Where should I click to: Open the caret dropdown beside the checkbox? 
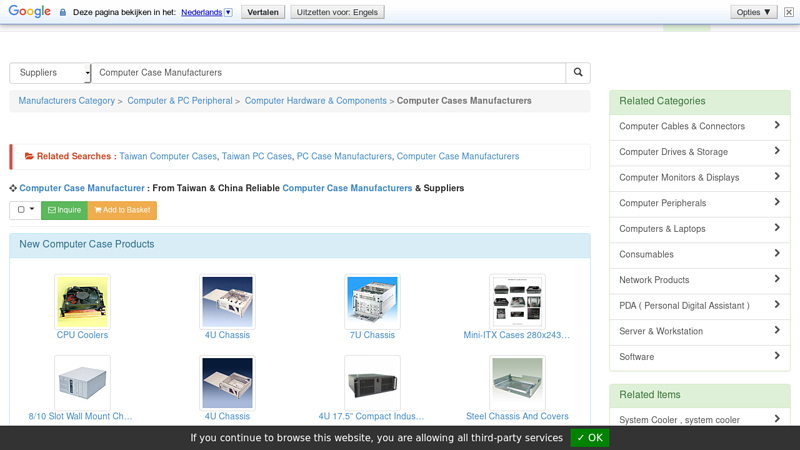point(32,209)
